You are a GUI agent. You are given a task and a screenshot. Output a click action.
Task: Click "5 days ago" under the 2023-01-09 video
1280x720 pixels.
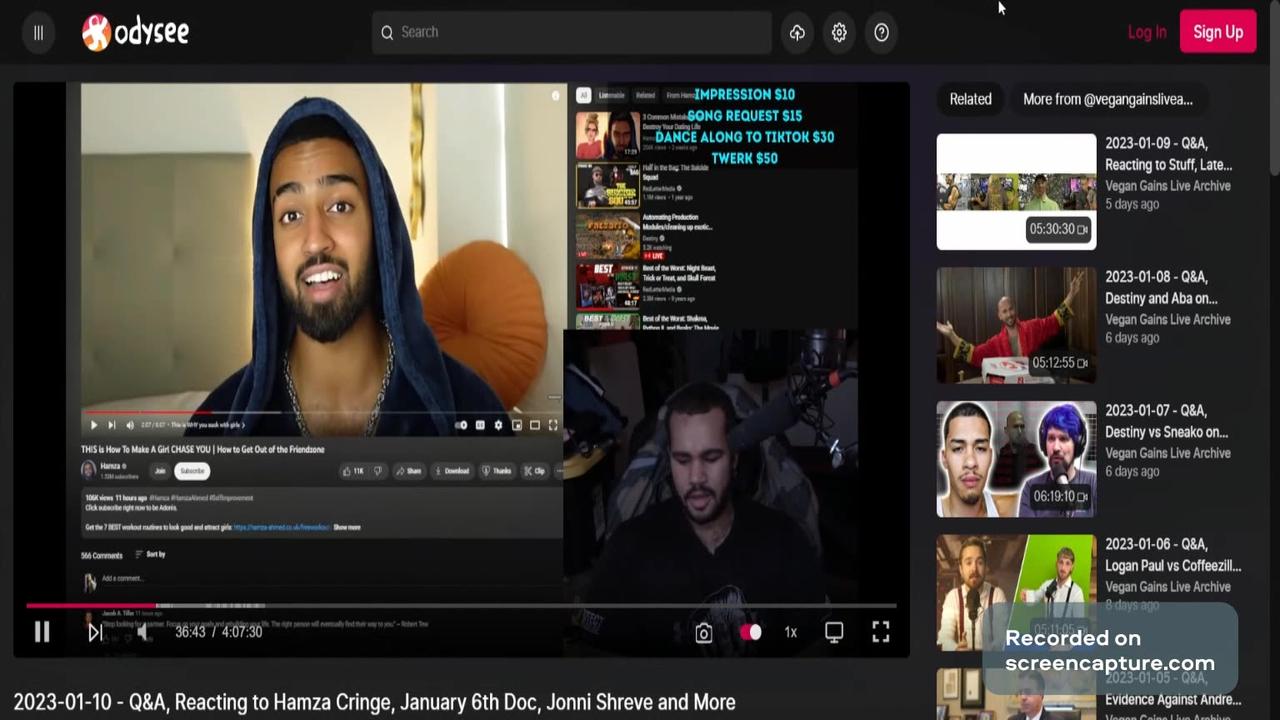coord(1132,204)
